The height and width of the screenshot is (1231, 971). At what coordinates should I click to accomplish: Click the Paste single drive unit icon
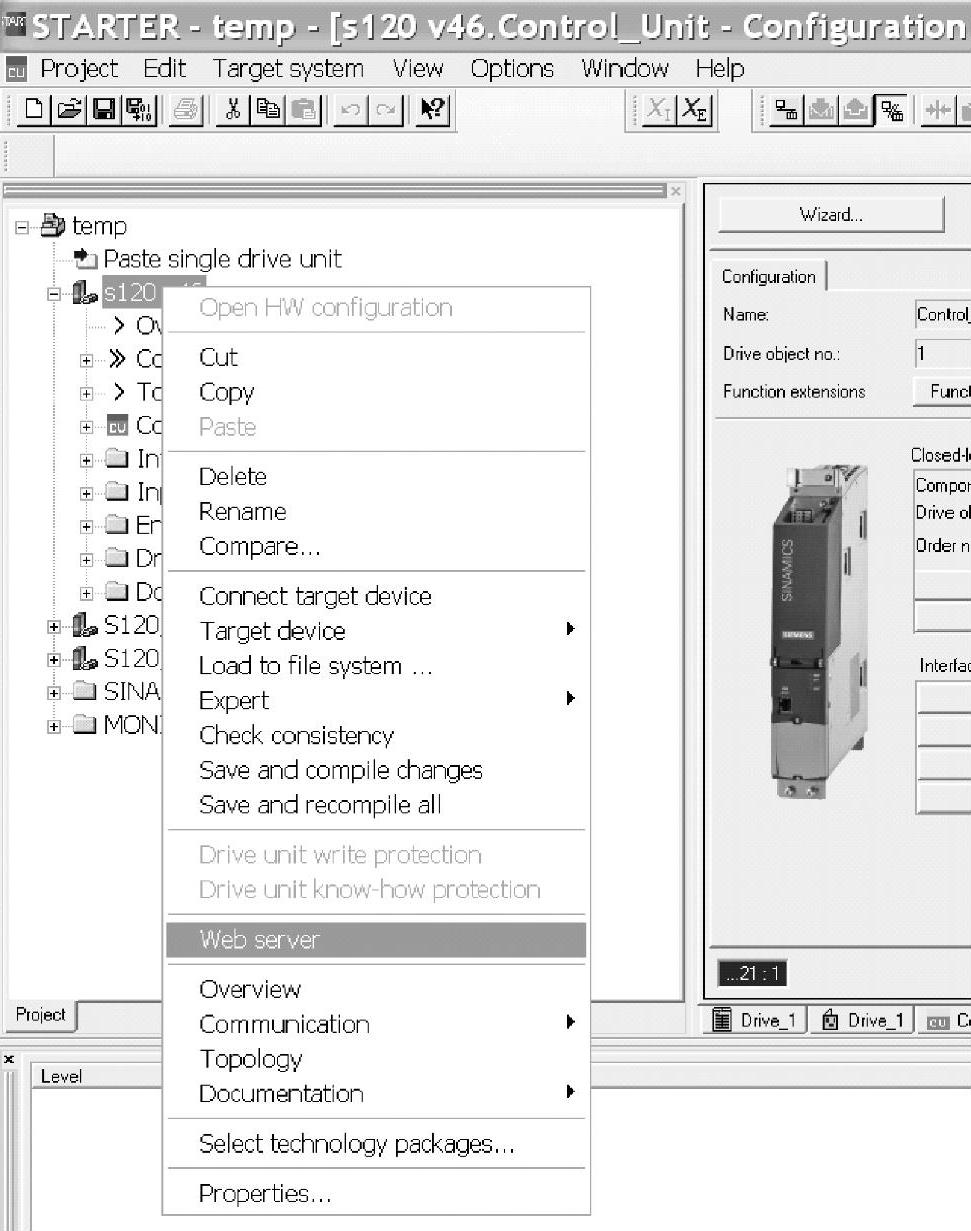coord(87,260)
